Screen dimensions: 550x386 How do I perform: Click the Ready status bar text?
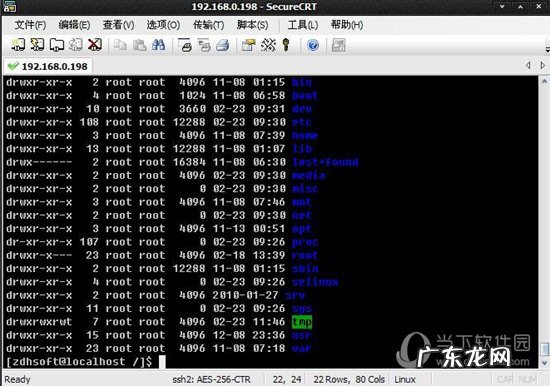(17, 379)
